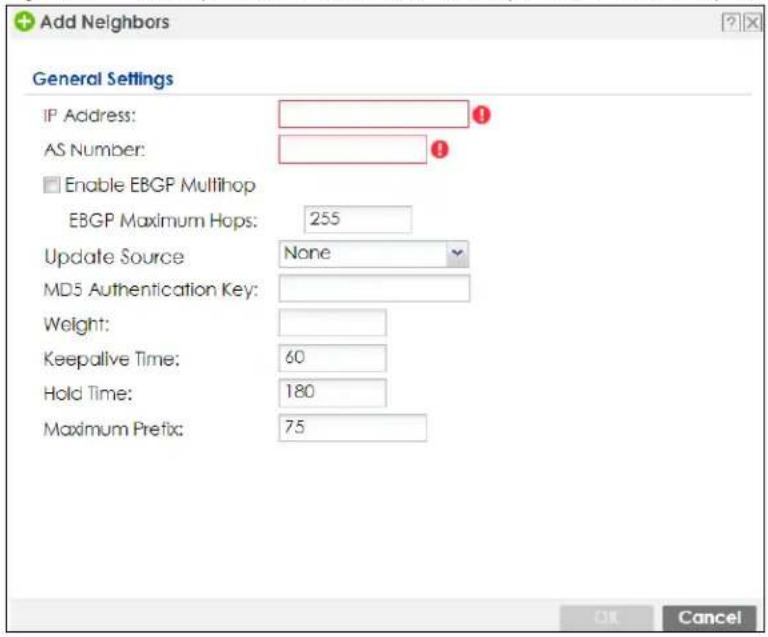Open the help question mark icon
Screen dimensions: 768x637
(x=730, y=23)
